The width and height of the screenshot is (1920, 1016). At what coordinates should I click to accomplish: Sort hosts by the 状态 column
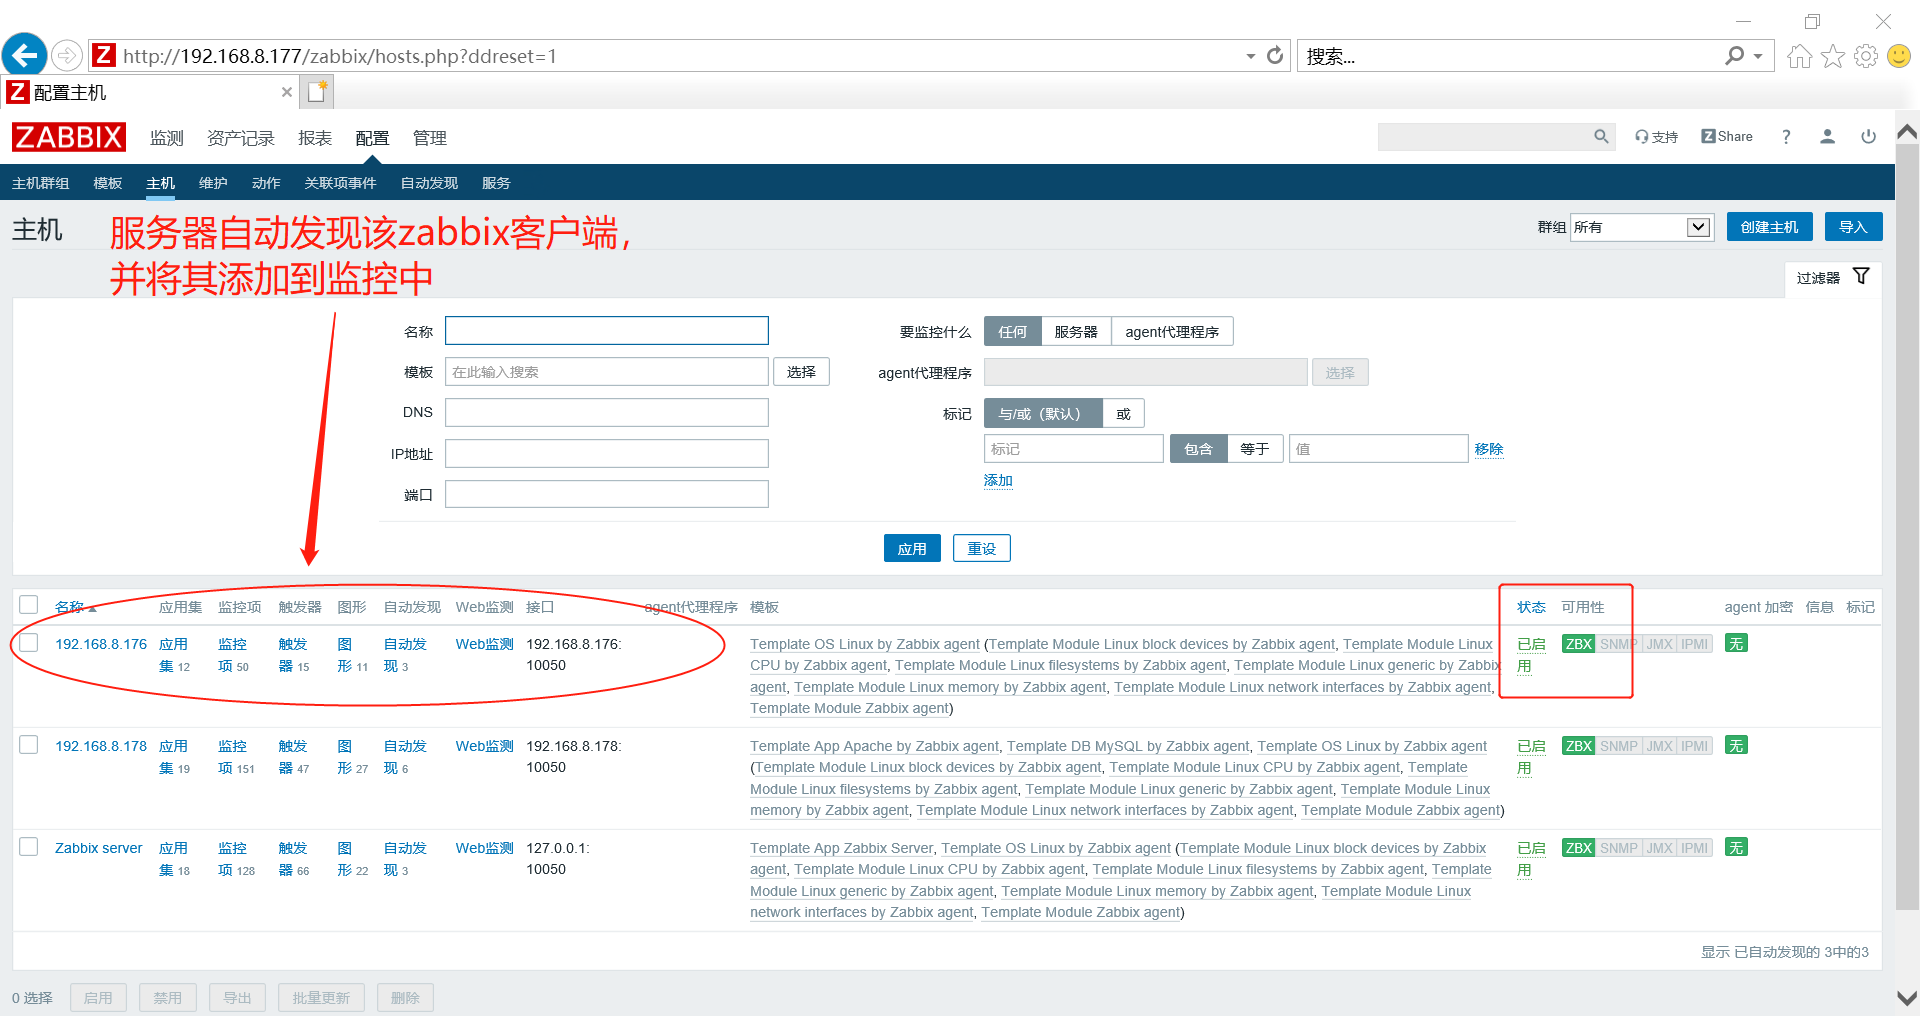tap(1531, 607)
